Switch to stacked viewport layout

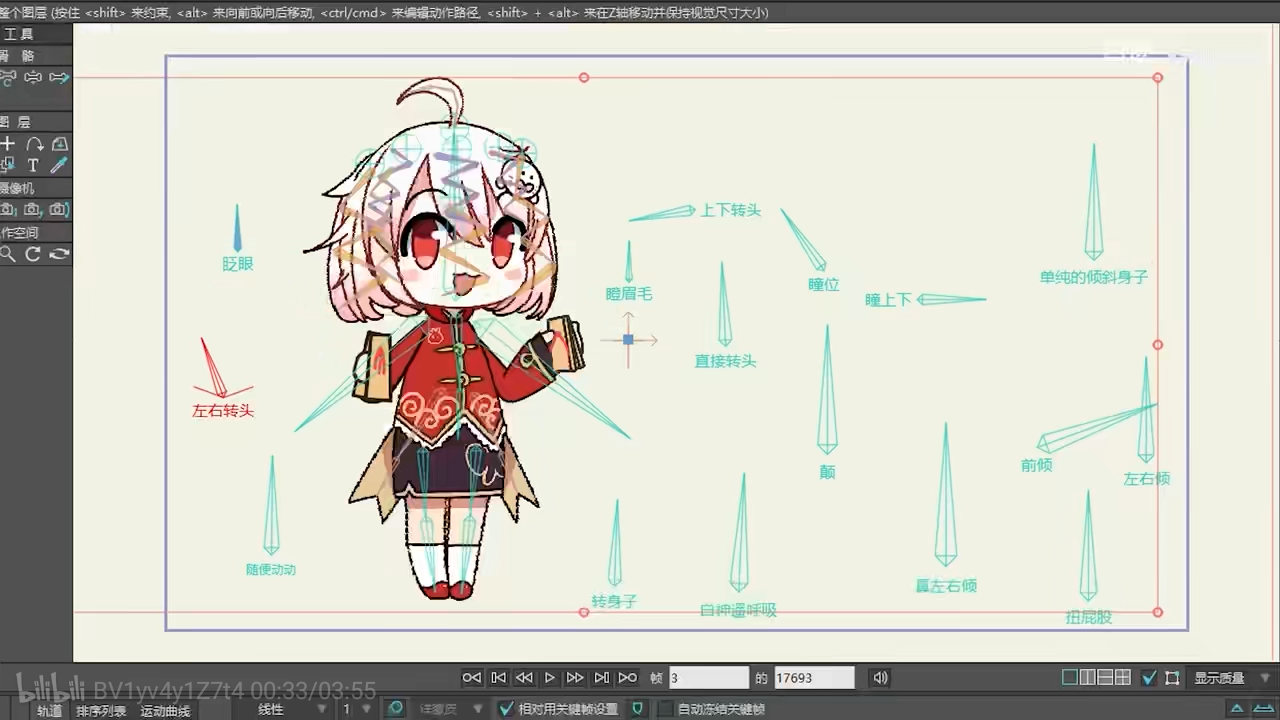point(1105,678)
